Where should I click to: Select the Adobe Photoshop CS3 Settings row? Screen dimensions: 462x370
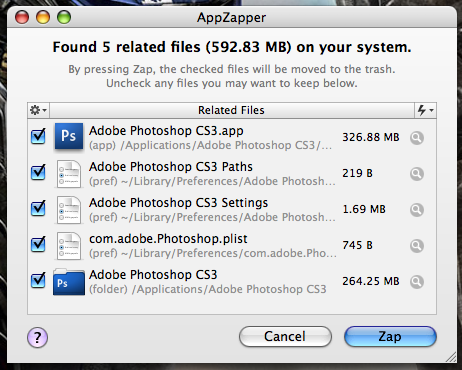point(232,210)
